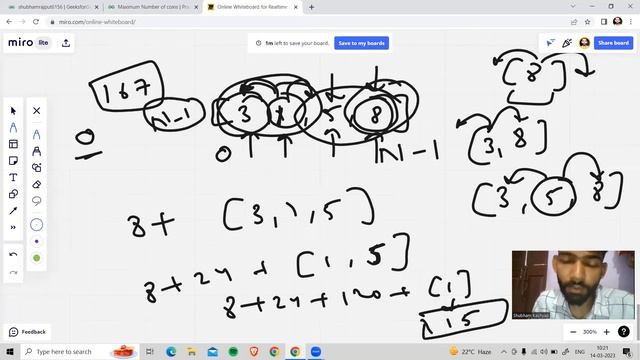Open a new browser tab
Screen dimensions: 640x360
[x=312, y=7]
